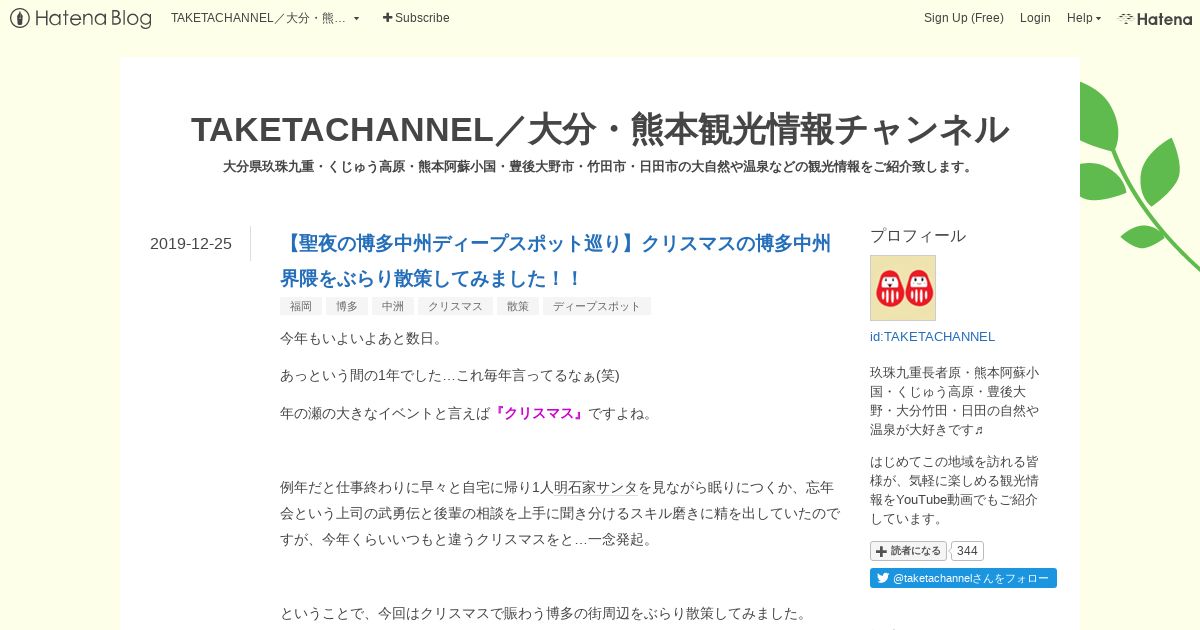Open the id:TAKETACHANNEL profile link

tap(932, 337)
